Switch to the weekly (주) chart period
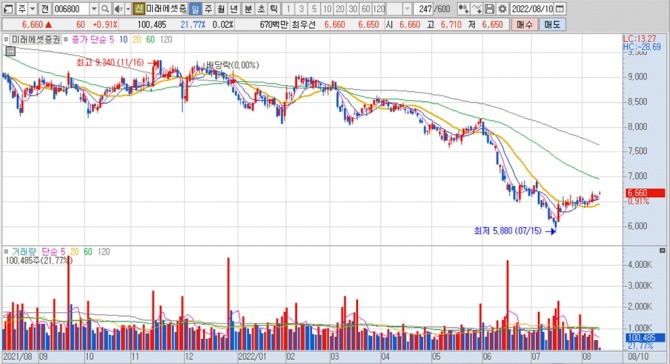 (208, 9)
